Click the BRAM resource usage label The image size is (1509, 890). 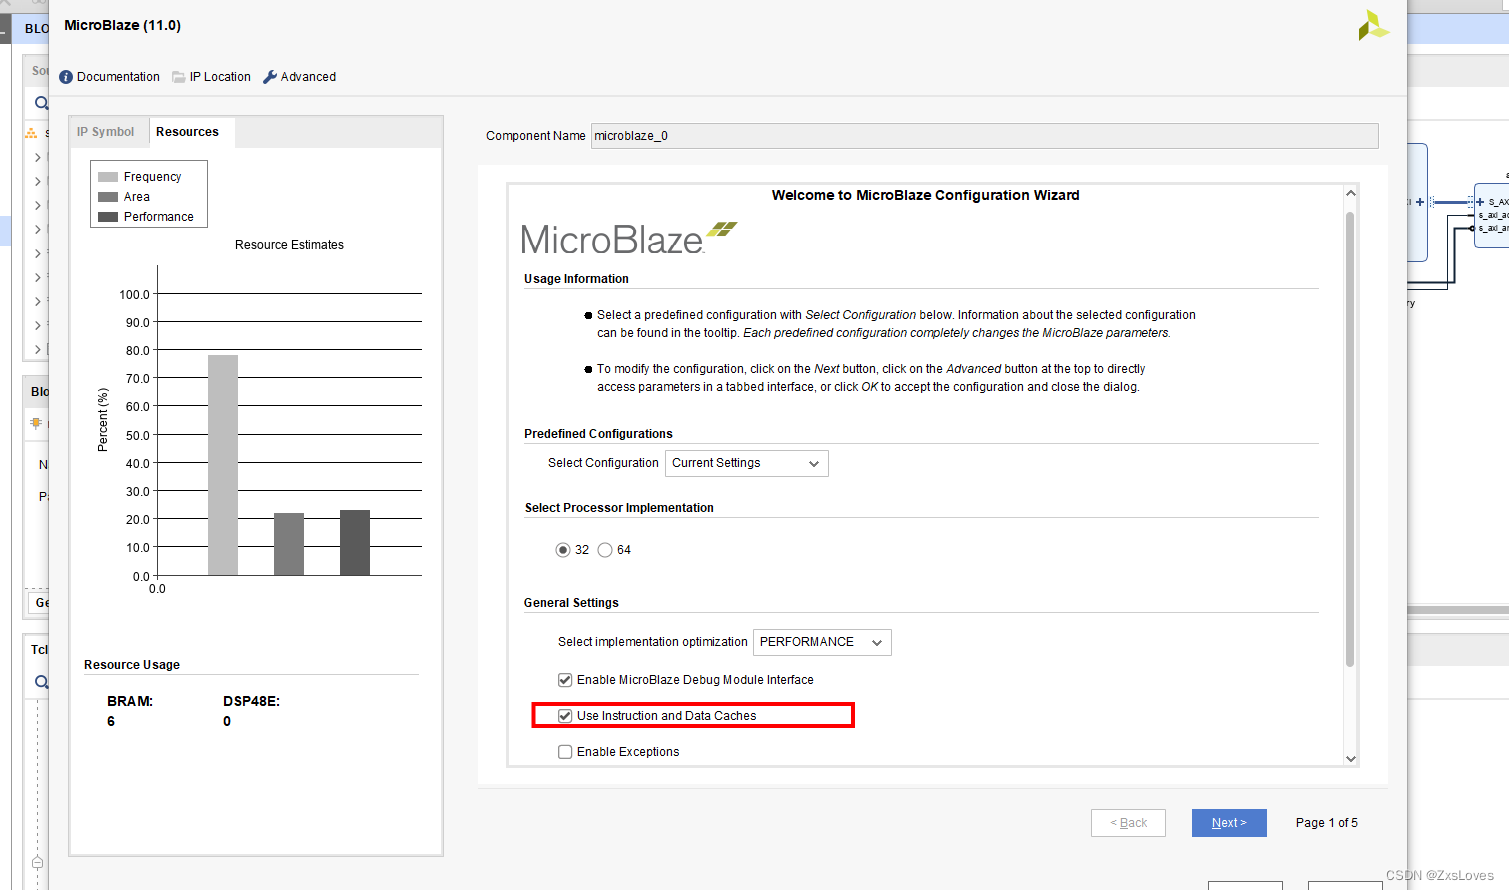point(130,701)
